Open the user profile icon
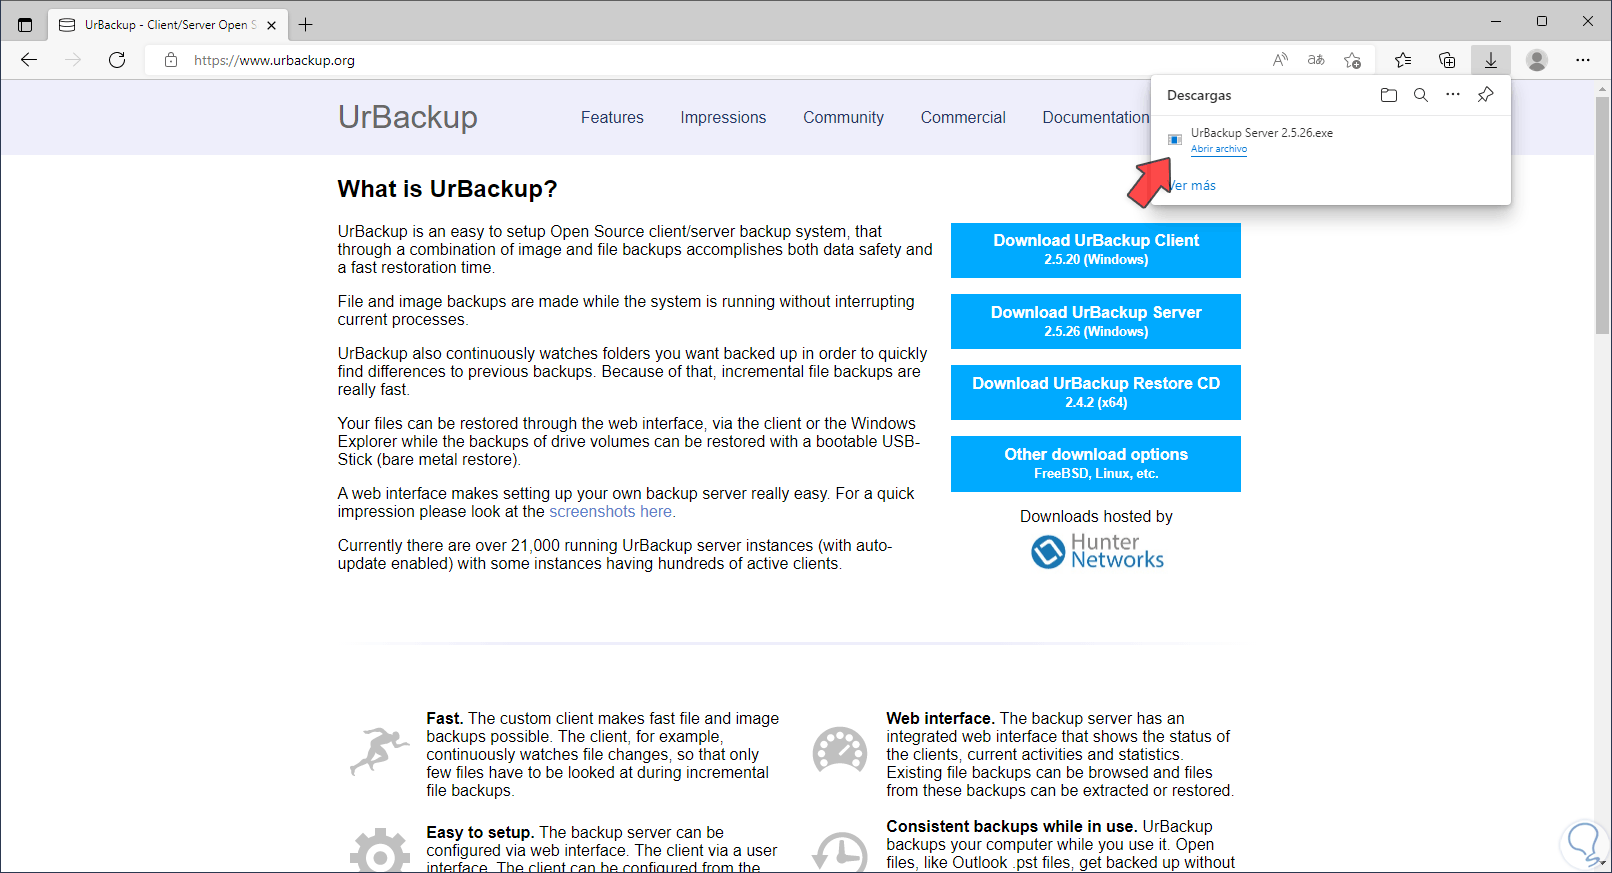The width and height of the screenshot is (1612, 873). pyautogui.click(x=1537, y=60)
